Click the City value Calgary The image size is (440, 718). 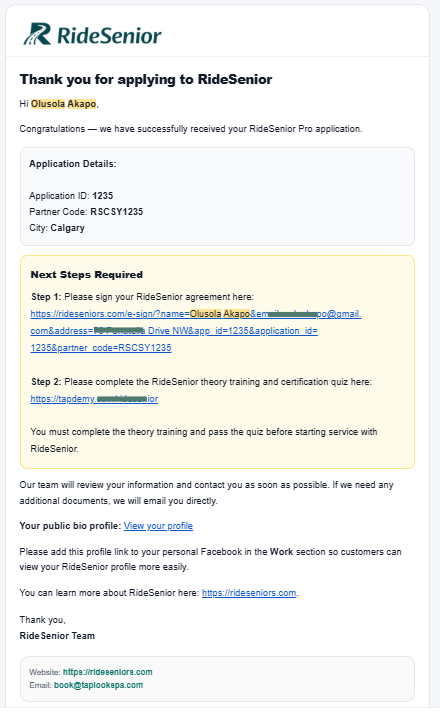tap(67, 228)
